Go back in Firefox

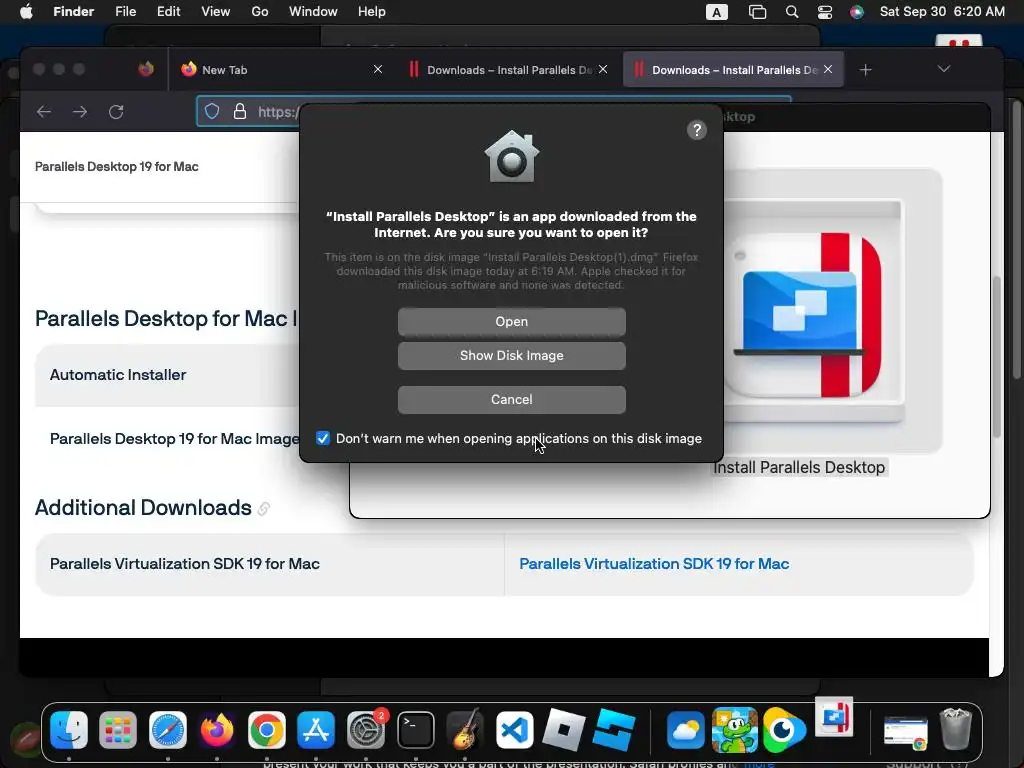44,112
